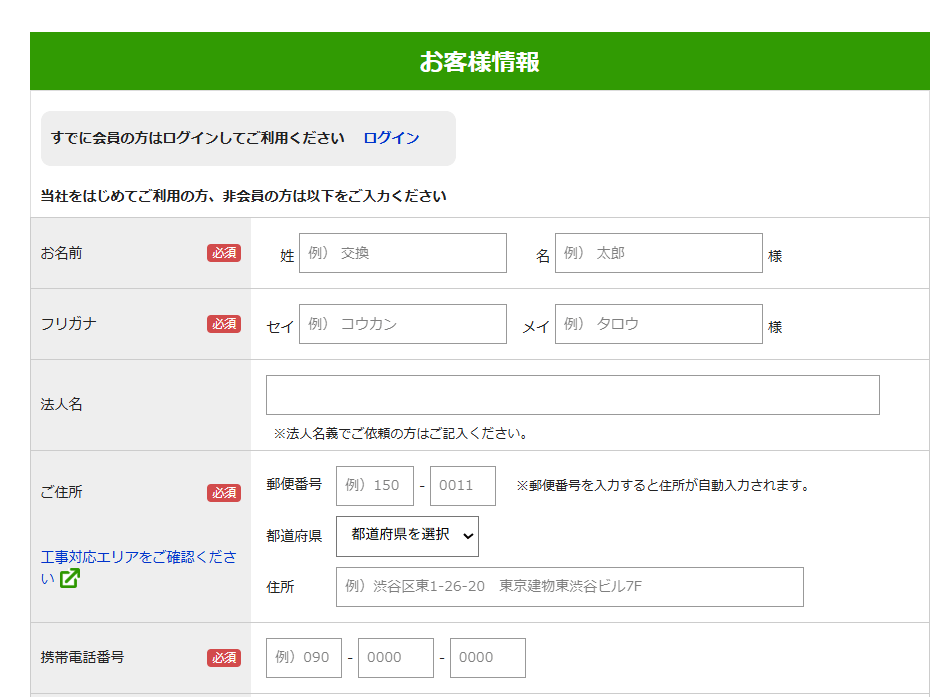Click the 名 first name input field

click(x=658, y=253)
